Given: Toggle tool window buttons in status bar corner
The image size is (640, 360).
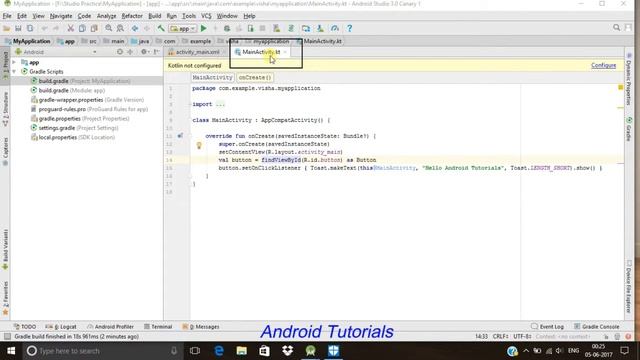Looking at the screenshot, I should point(7,336).
